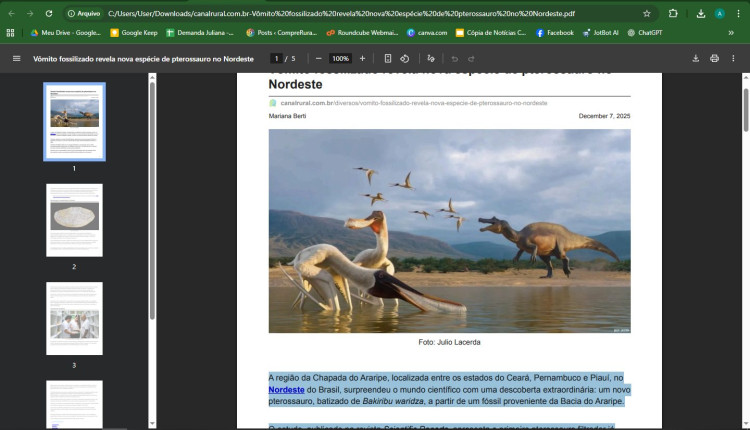750x430 pixels.
Task: Click the Nordeste hyperlink in the article
Action: pyautogui.click(x=286, y=389)
